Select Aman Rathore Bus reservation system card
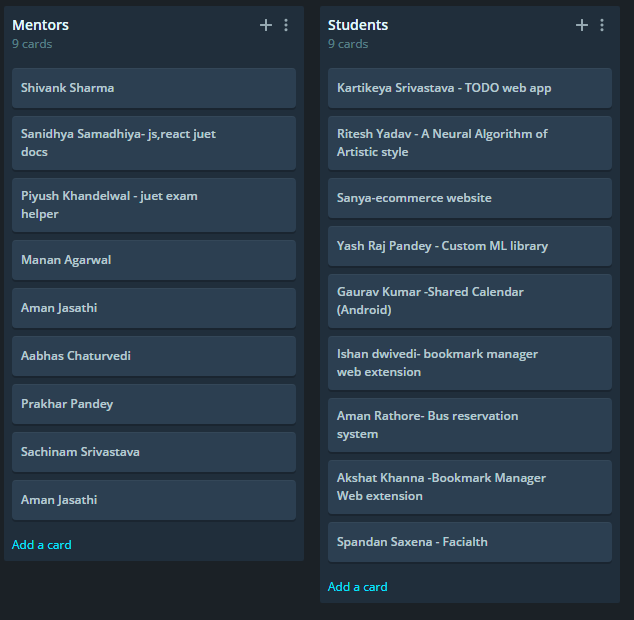The width and height of the screenshot is (634, 620). coord(470,425)
